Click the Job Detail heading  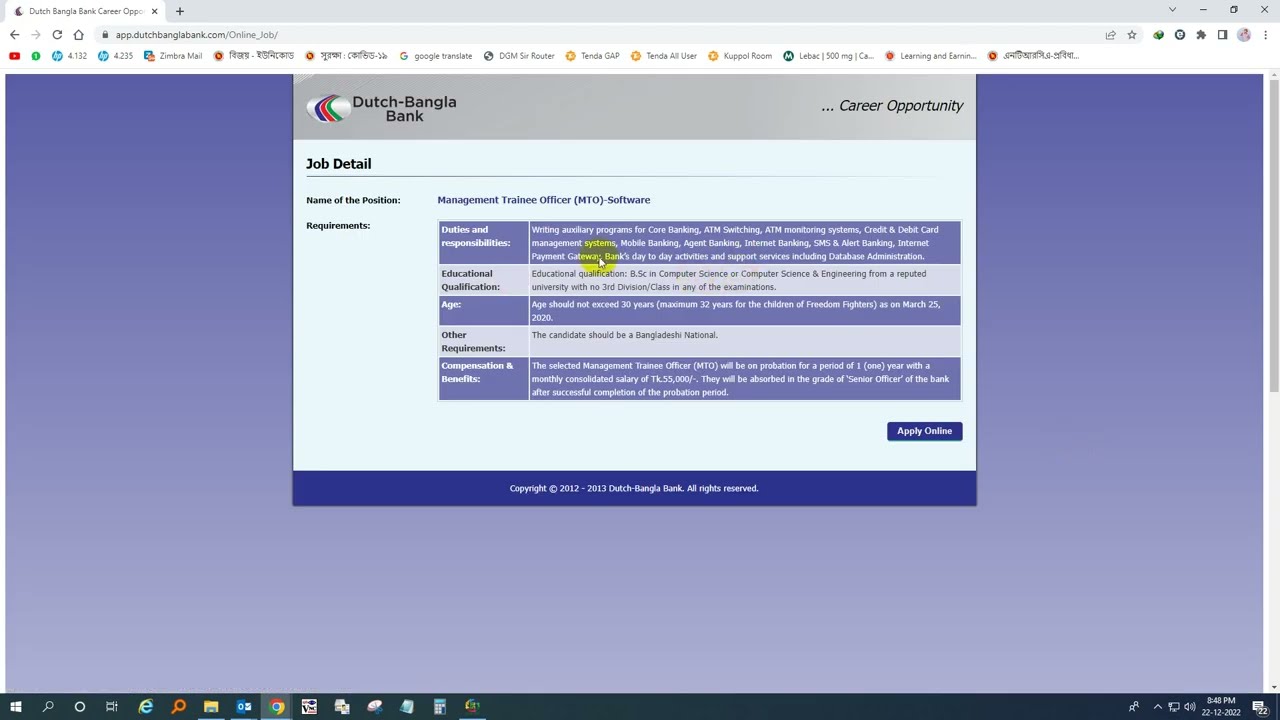338,164
